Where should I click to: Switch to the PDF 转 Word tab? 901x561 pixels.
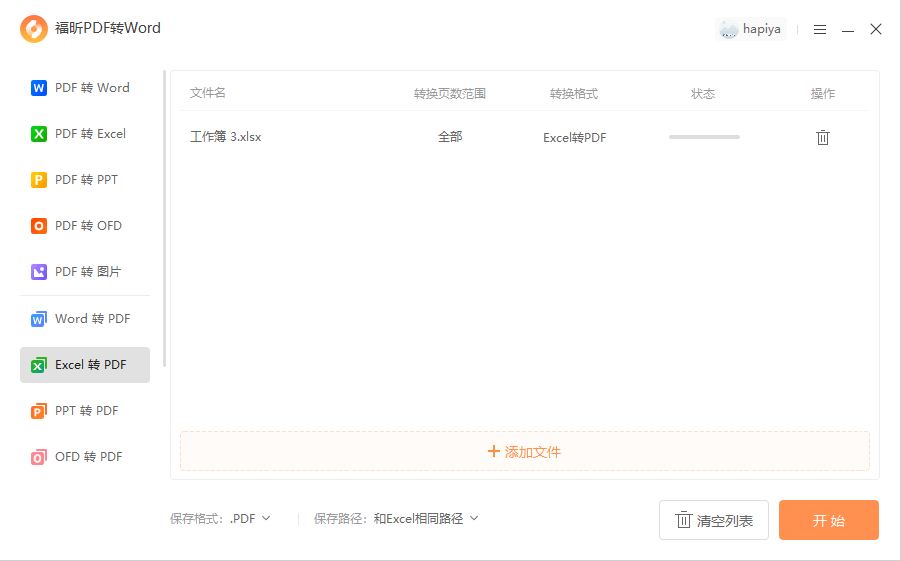[x=85, y=88]
